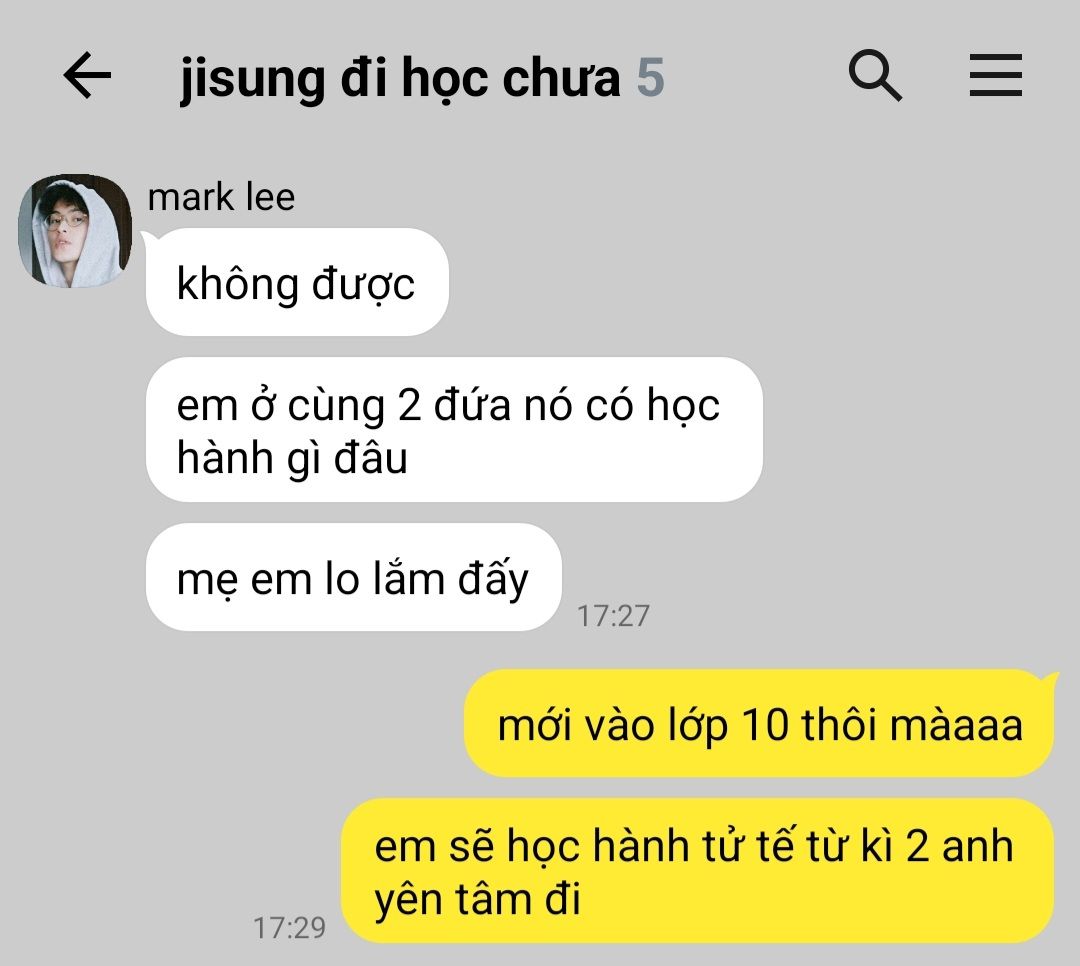Tap the chat title jisung đi học chưa
The height and width of the screenshot is (966, 1080).
click(400, 79)
